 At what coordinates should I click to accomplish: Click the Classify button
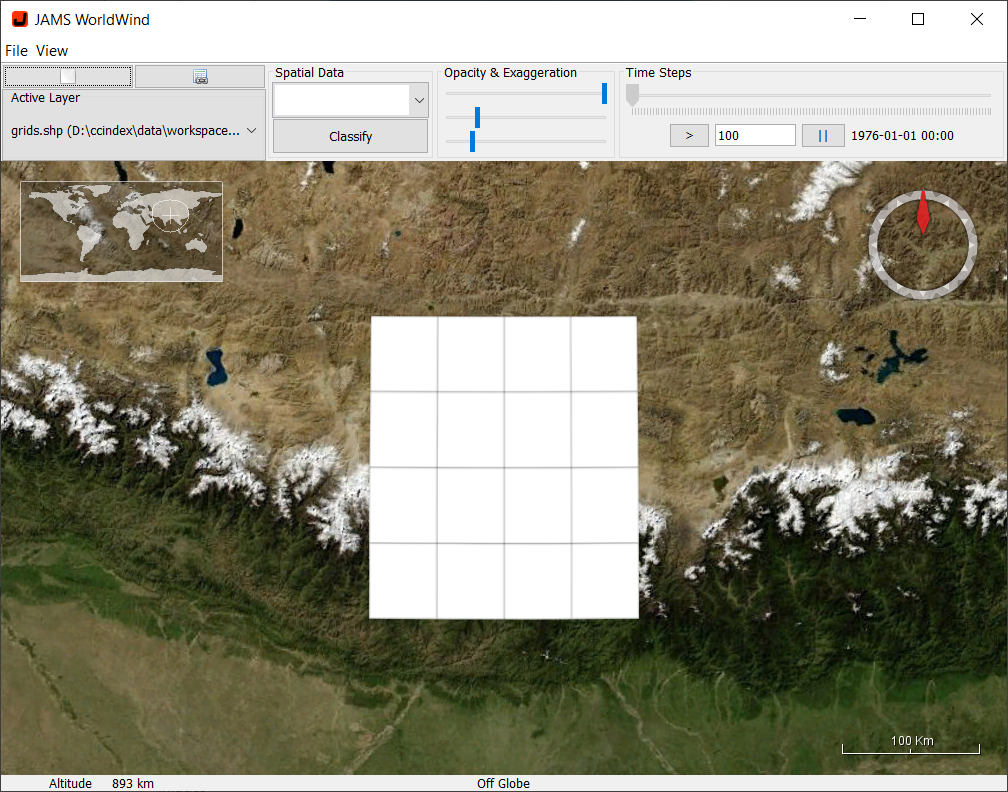point(350,136)
